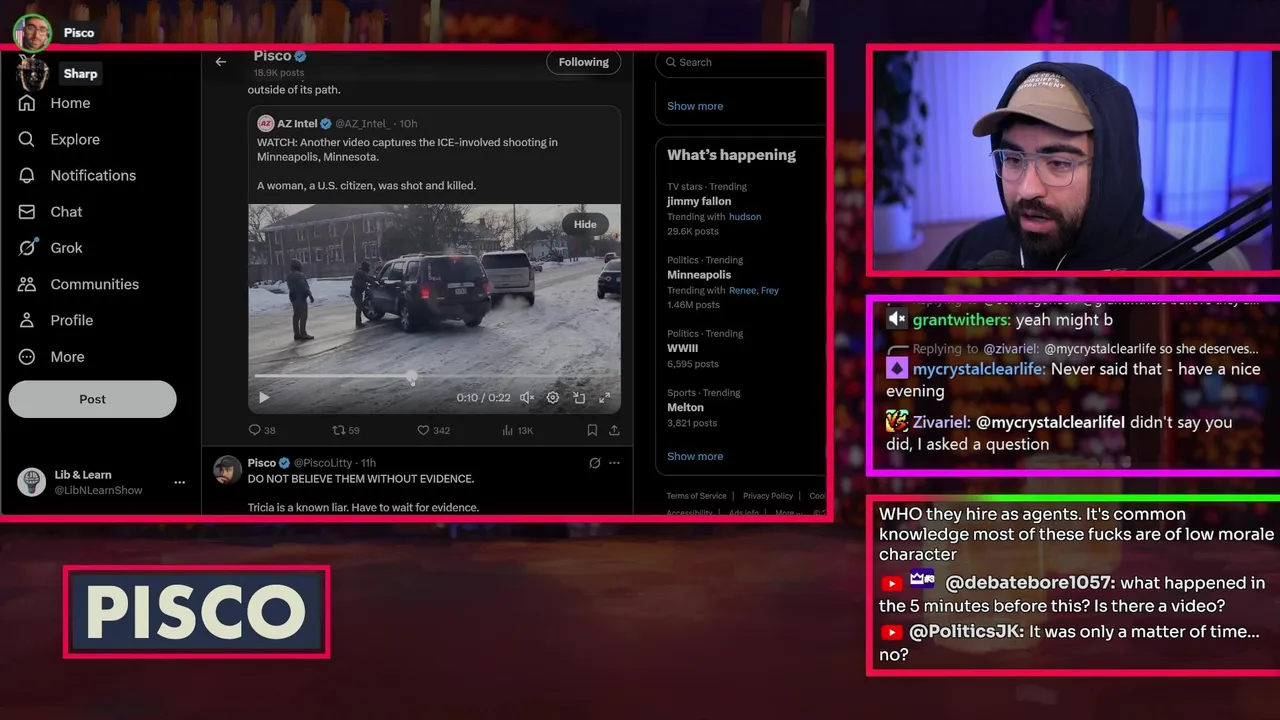Open the @AZ_Intel_ handle link

click(x=363, y=124)
